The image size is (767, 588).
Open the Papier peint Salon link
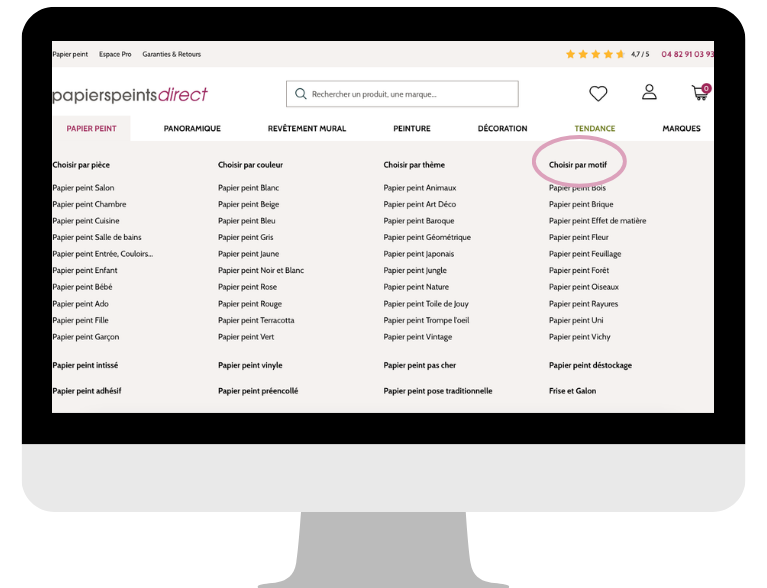83,188
